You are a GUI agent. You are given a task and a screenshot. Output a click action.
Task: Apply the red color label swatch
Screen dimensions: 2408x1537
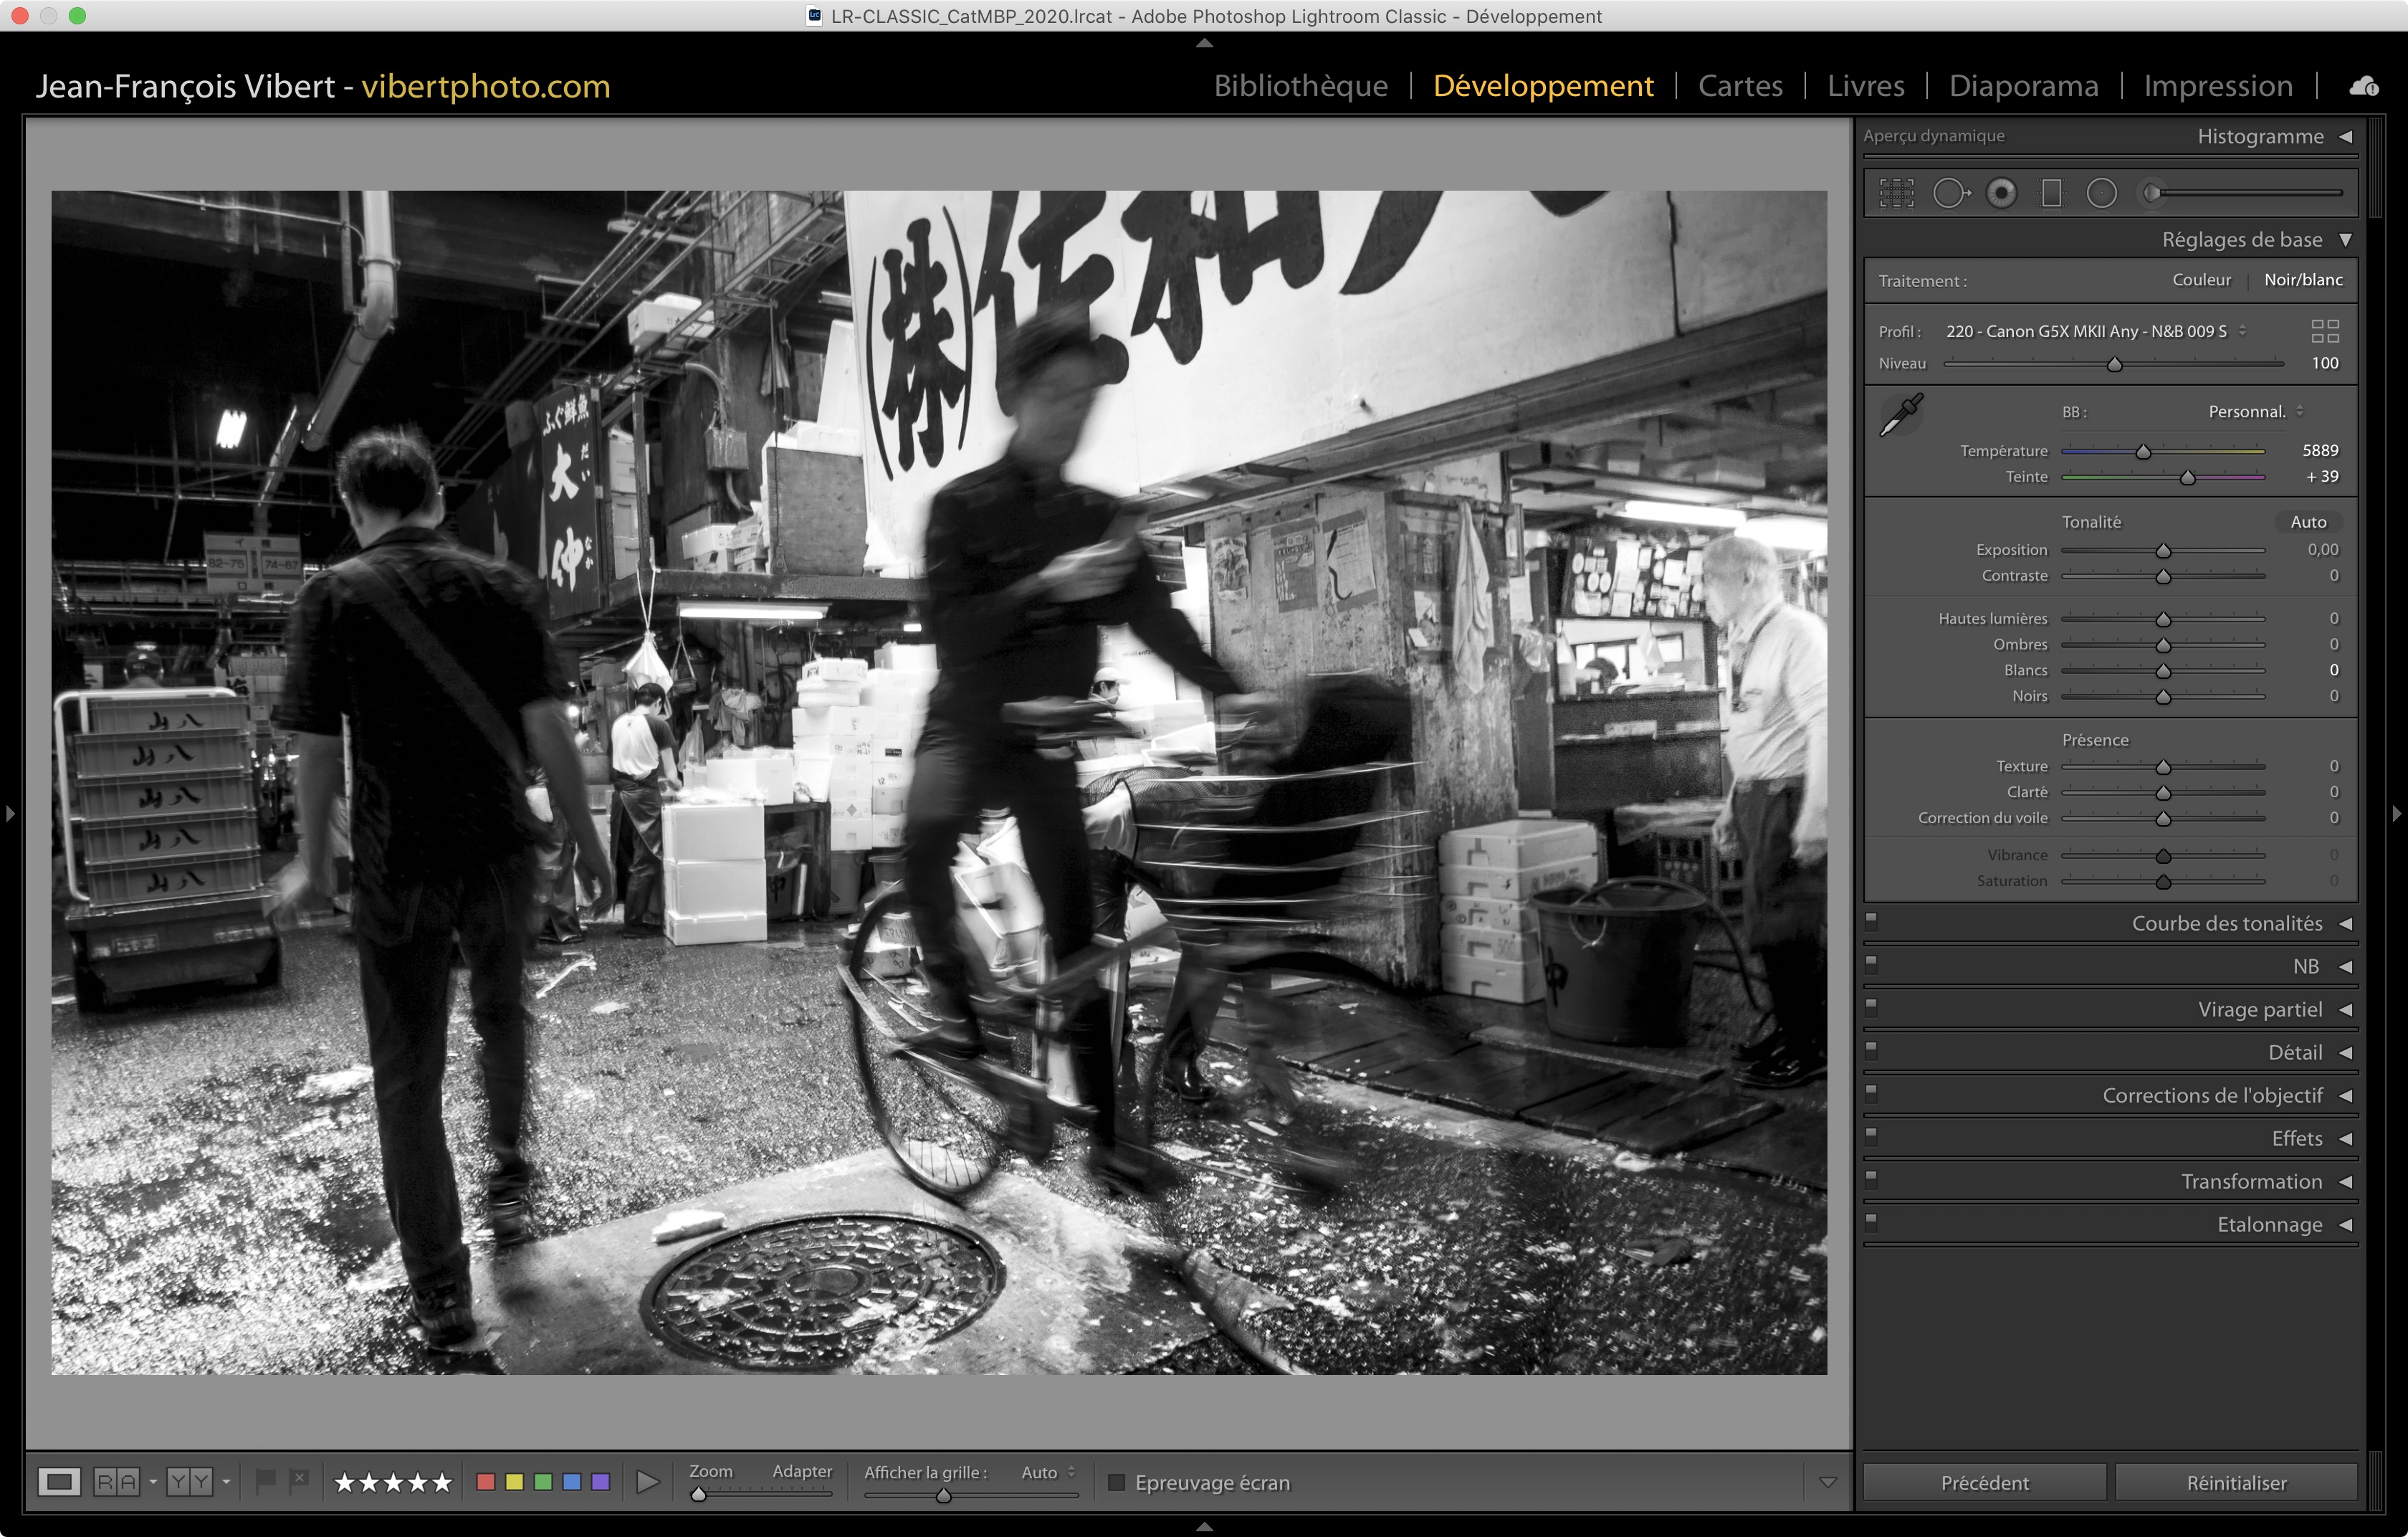pyautogui.click(x=486, y=1481)
